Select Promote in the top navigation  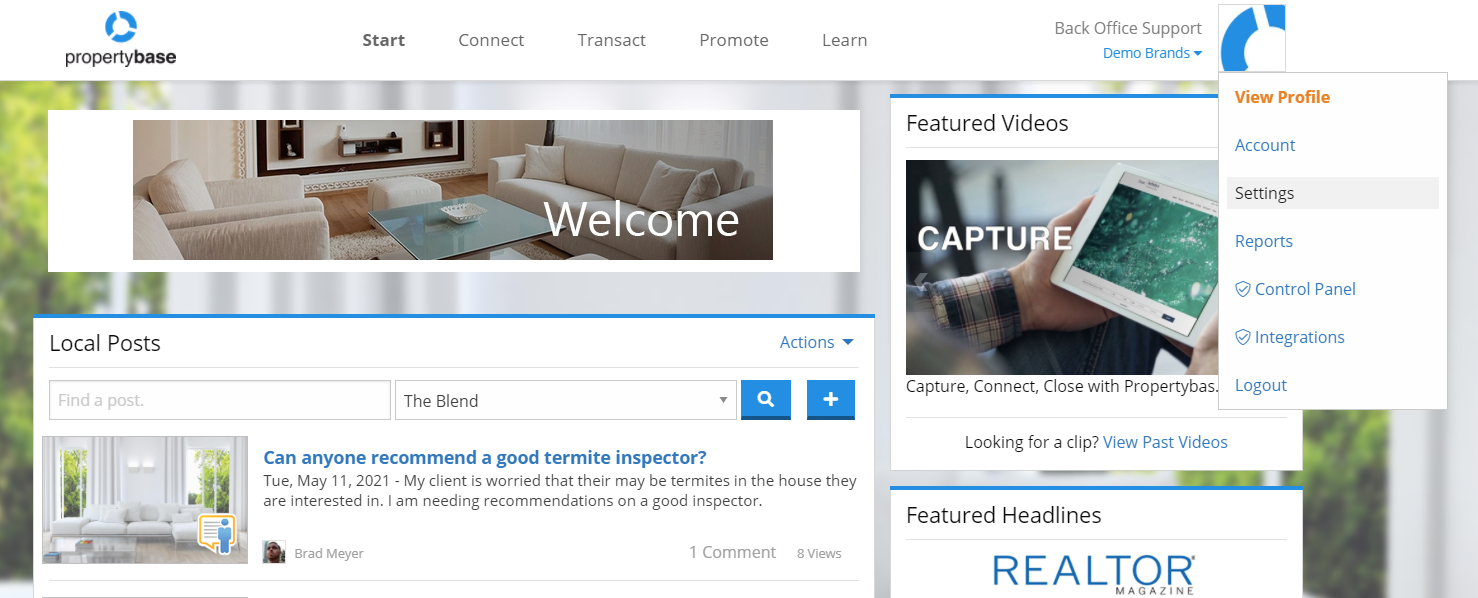pyautogui.click(x=733, y=40)
